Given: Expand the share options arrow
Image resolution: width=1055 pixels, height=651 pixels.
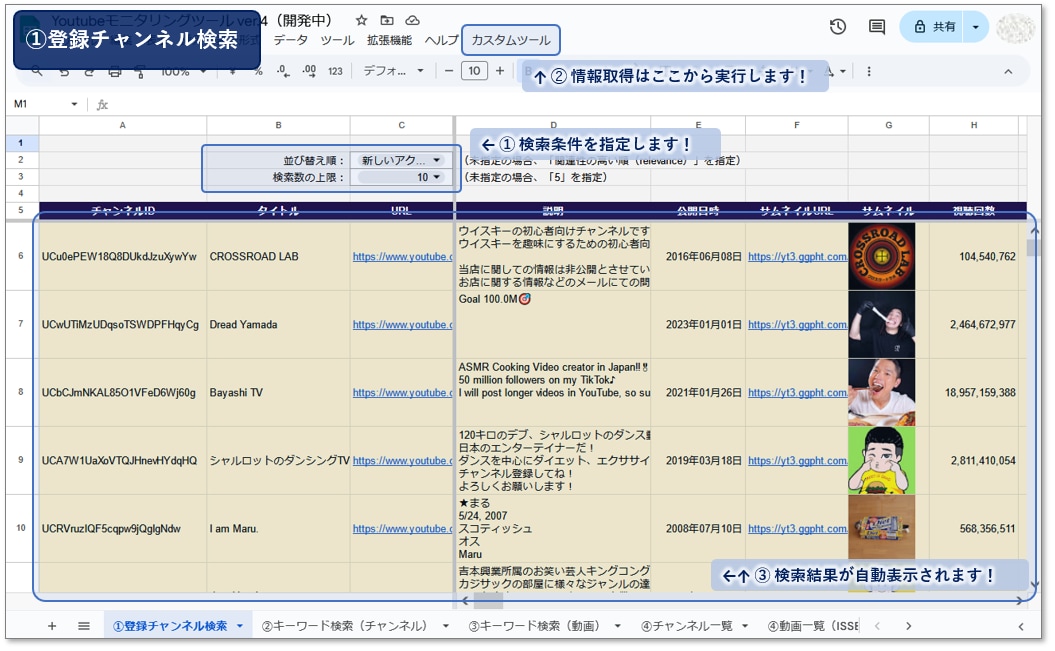Looking at the screenshot, I should point(976,27).
